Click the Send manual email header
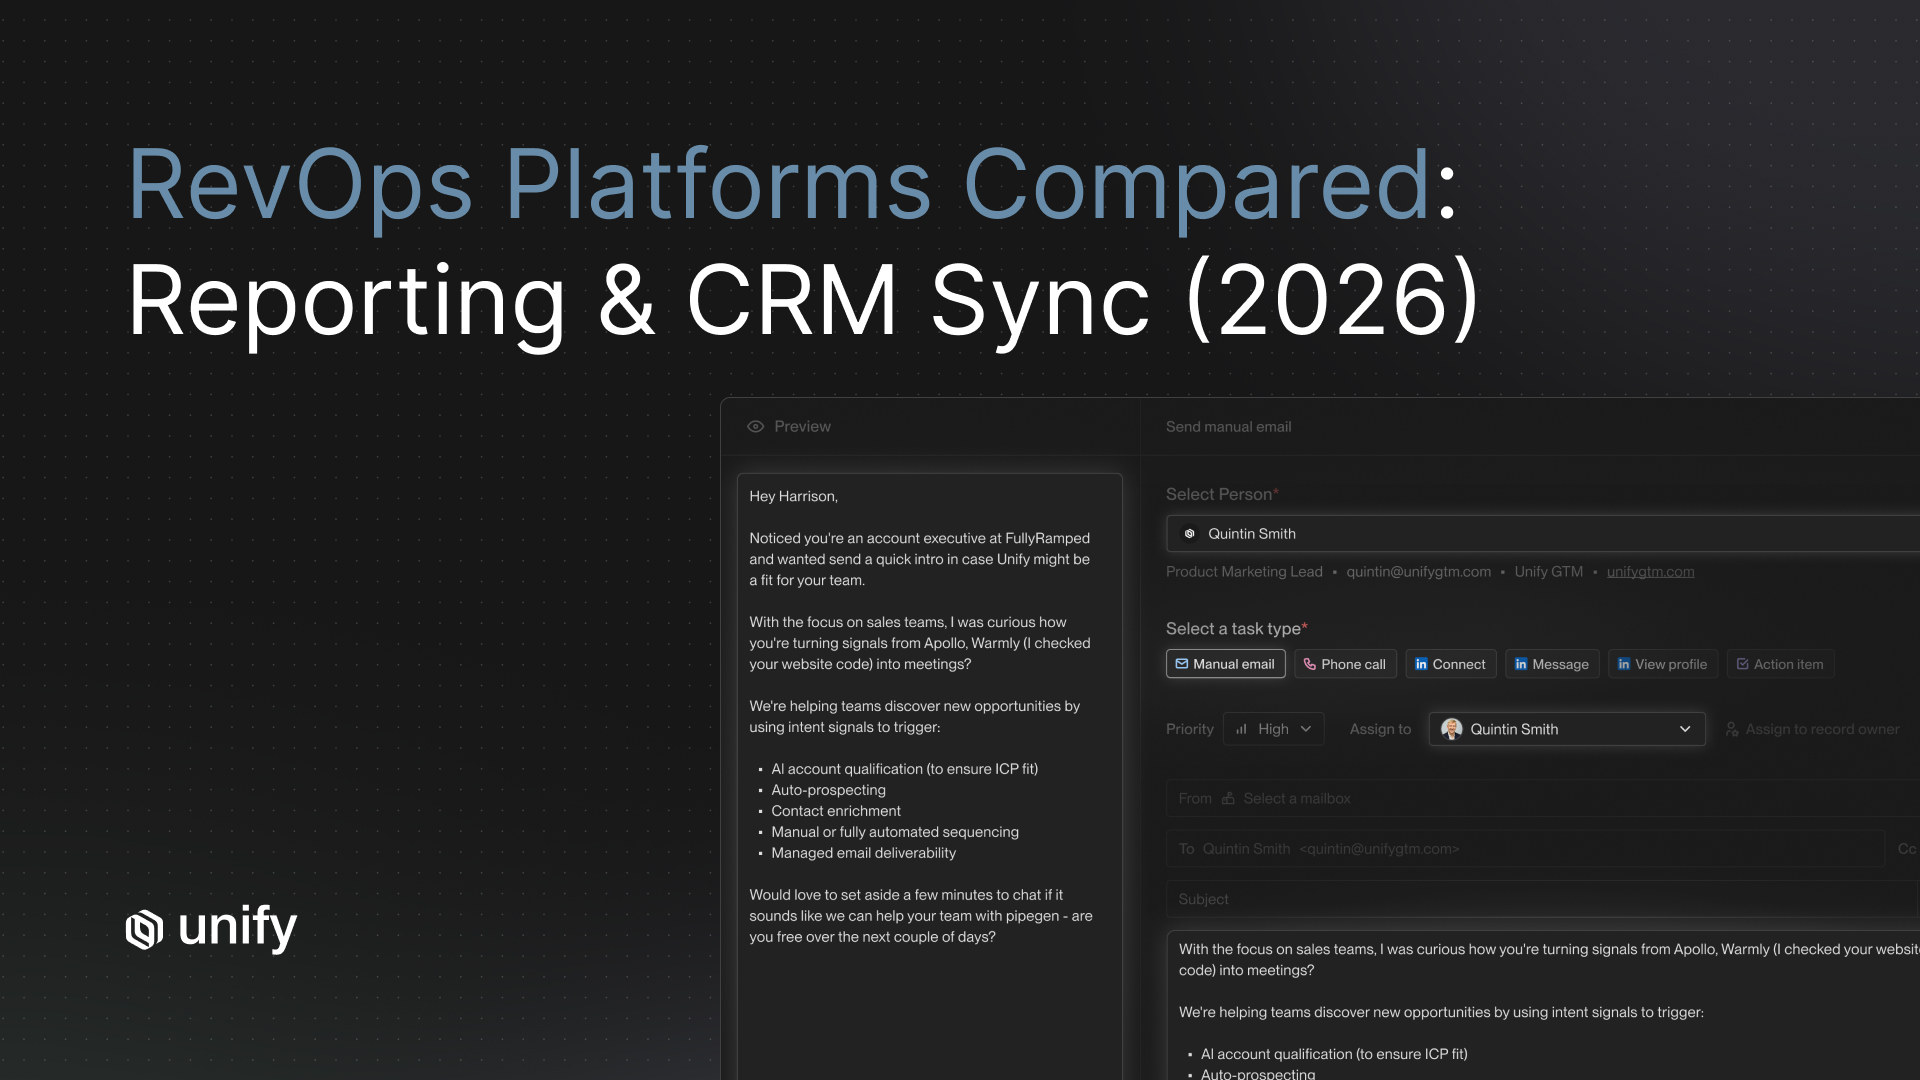The image size is (1920, 1080). click(x=1228, y=427)
